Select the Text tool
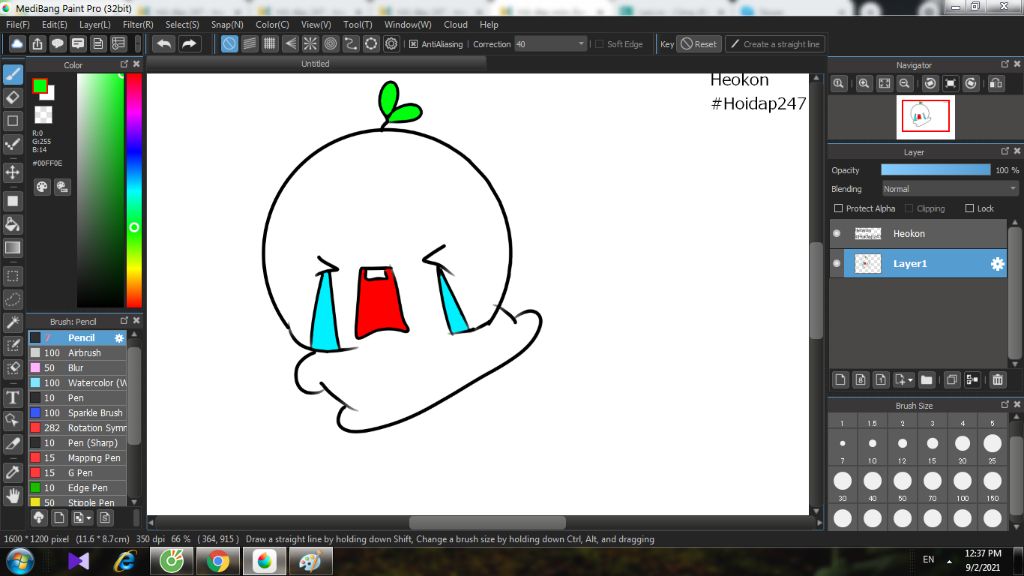The width and height of the screenshot is (1024, 576). pos(13,397)
